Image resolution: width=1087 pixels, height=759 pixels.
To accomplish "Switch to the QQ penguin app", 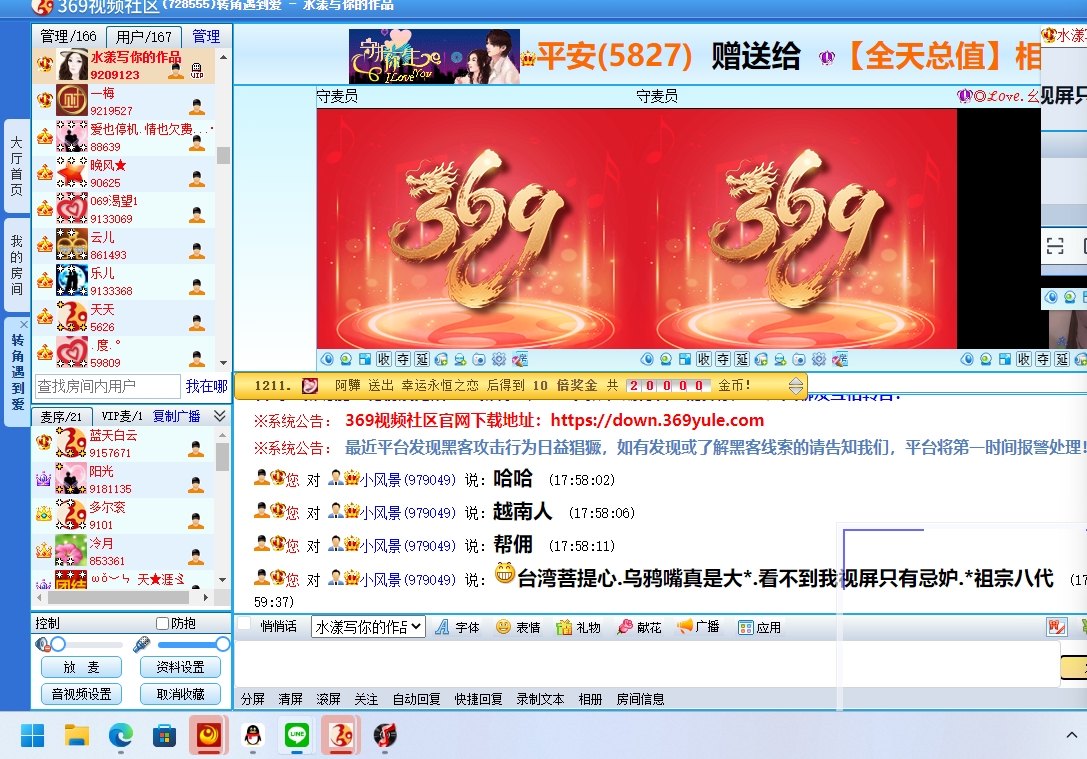I will pyautogui.click(x=253, y=735).
